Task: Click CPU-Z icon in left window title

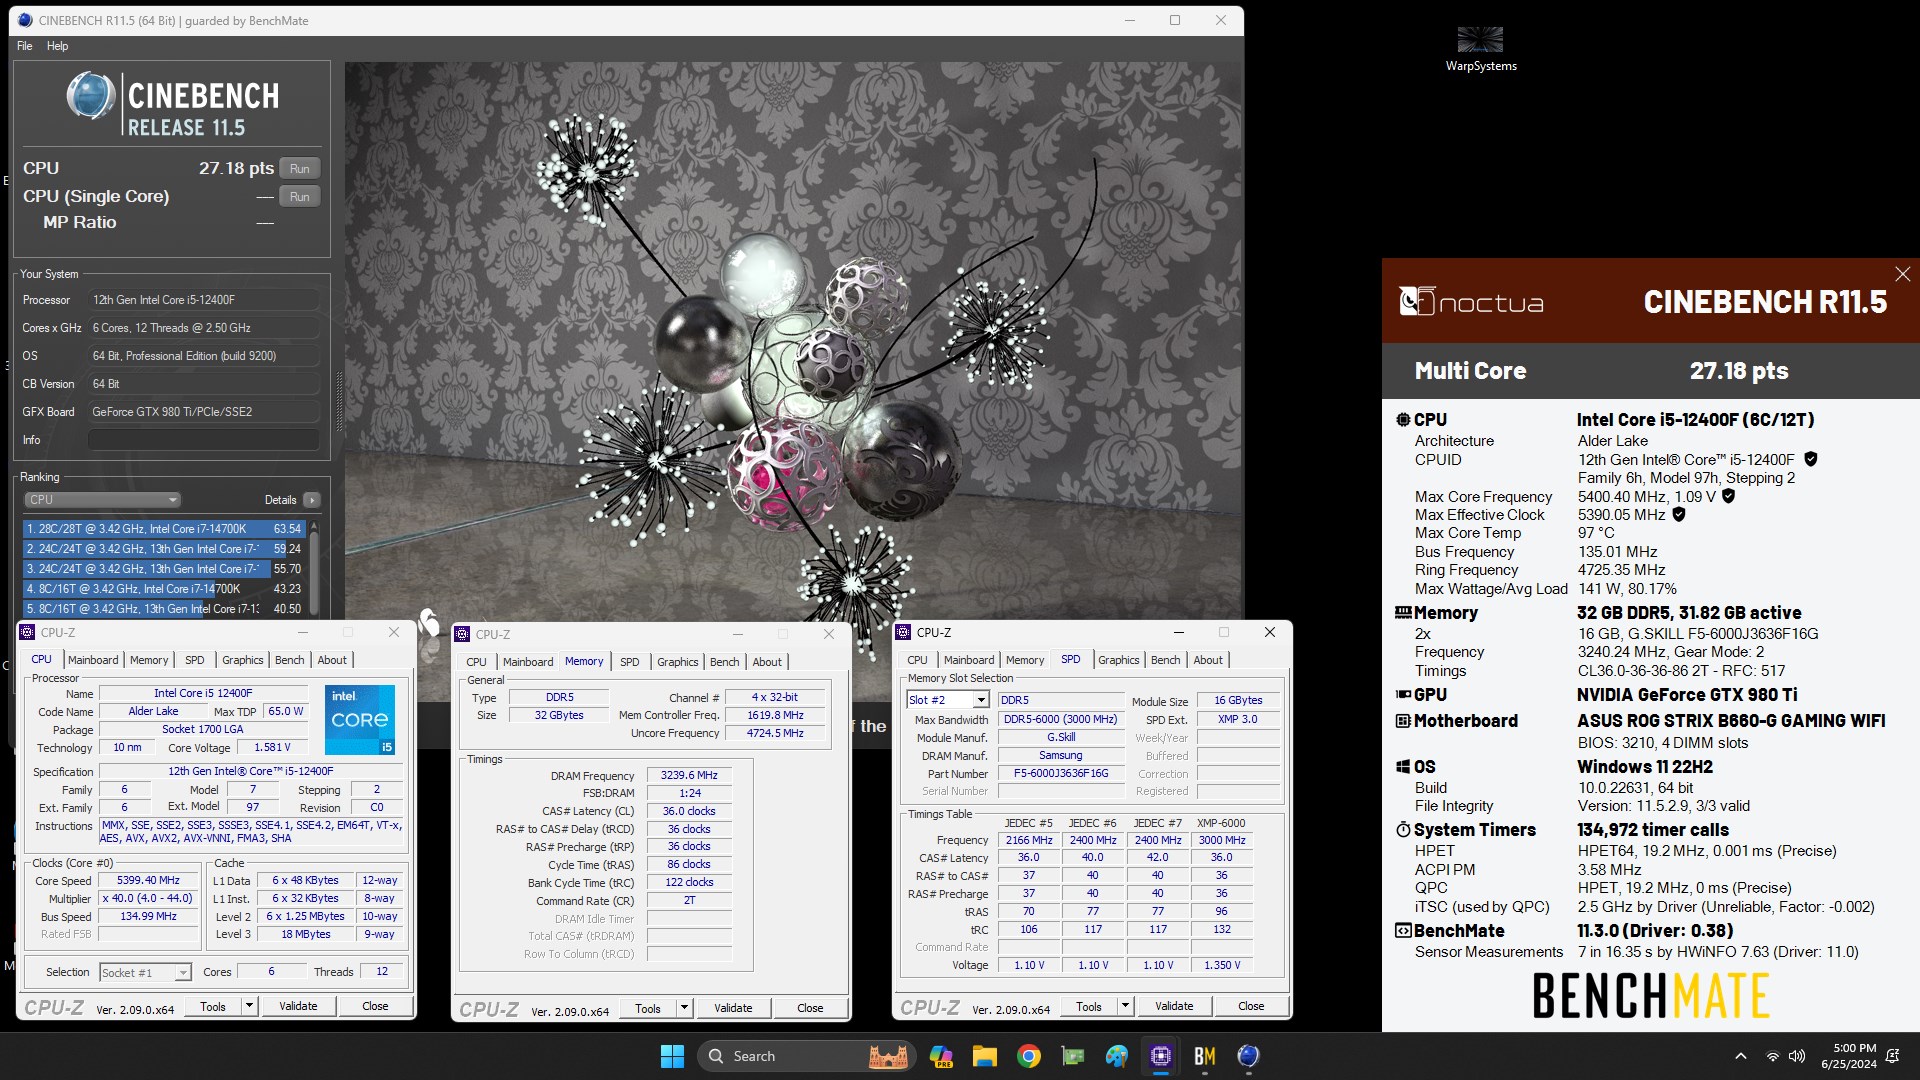Action: click(x=28, y=632)
